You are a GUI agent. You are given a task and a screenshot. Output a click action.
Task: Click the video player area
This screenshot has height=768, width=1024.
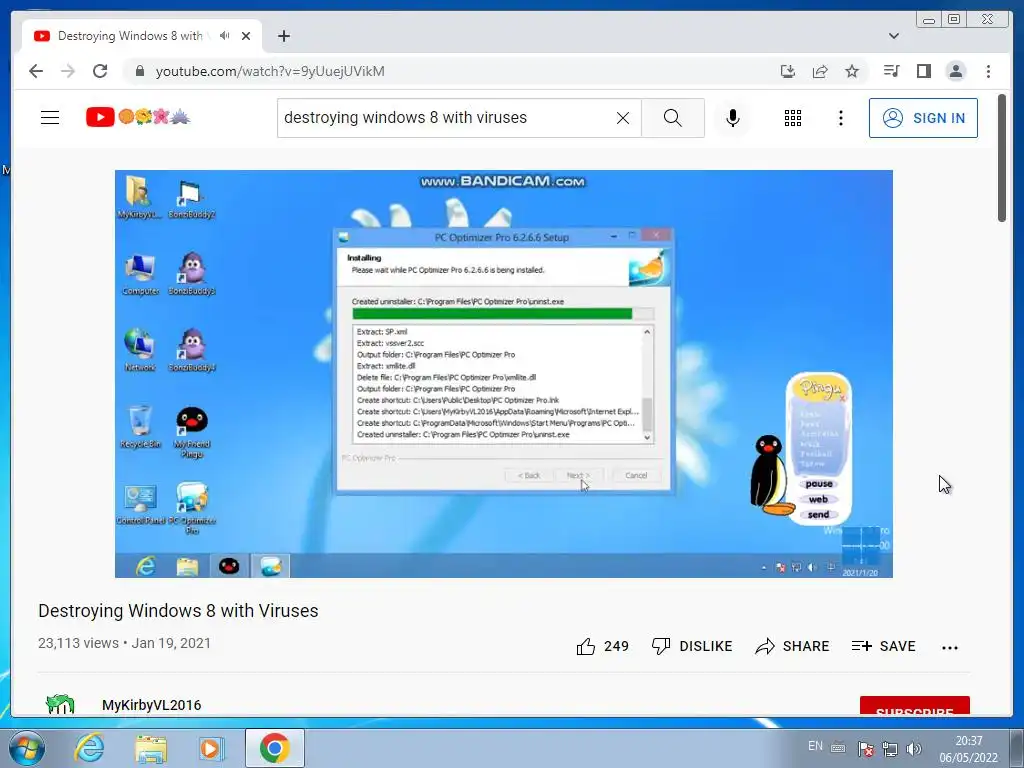pyautogui.click(x=504, y=374)
